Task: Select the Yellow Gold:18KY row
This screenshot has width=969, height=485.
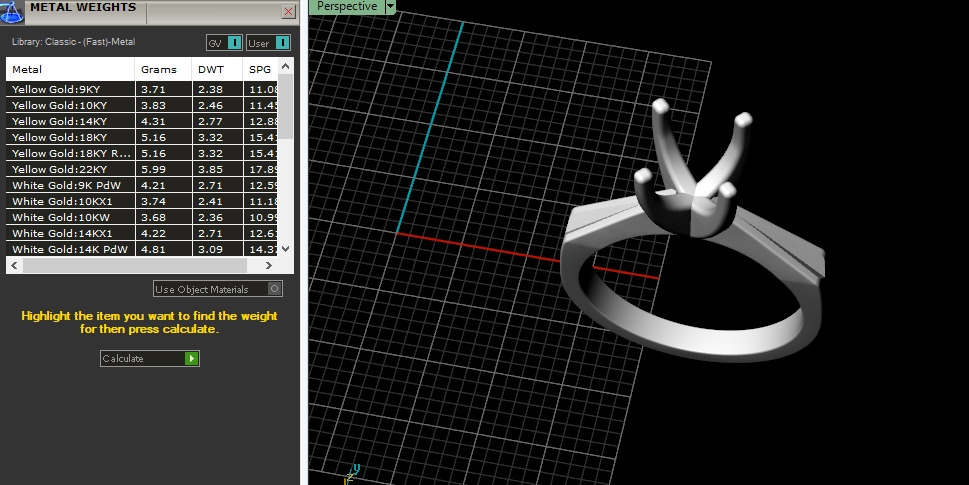Action: (x=142, y=137)
